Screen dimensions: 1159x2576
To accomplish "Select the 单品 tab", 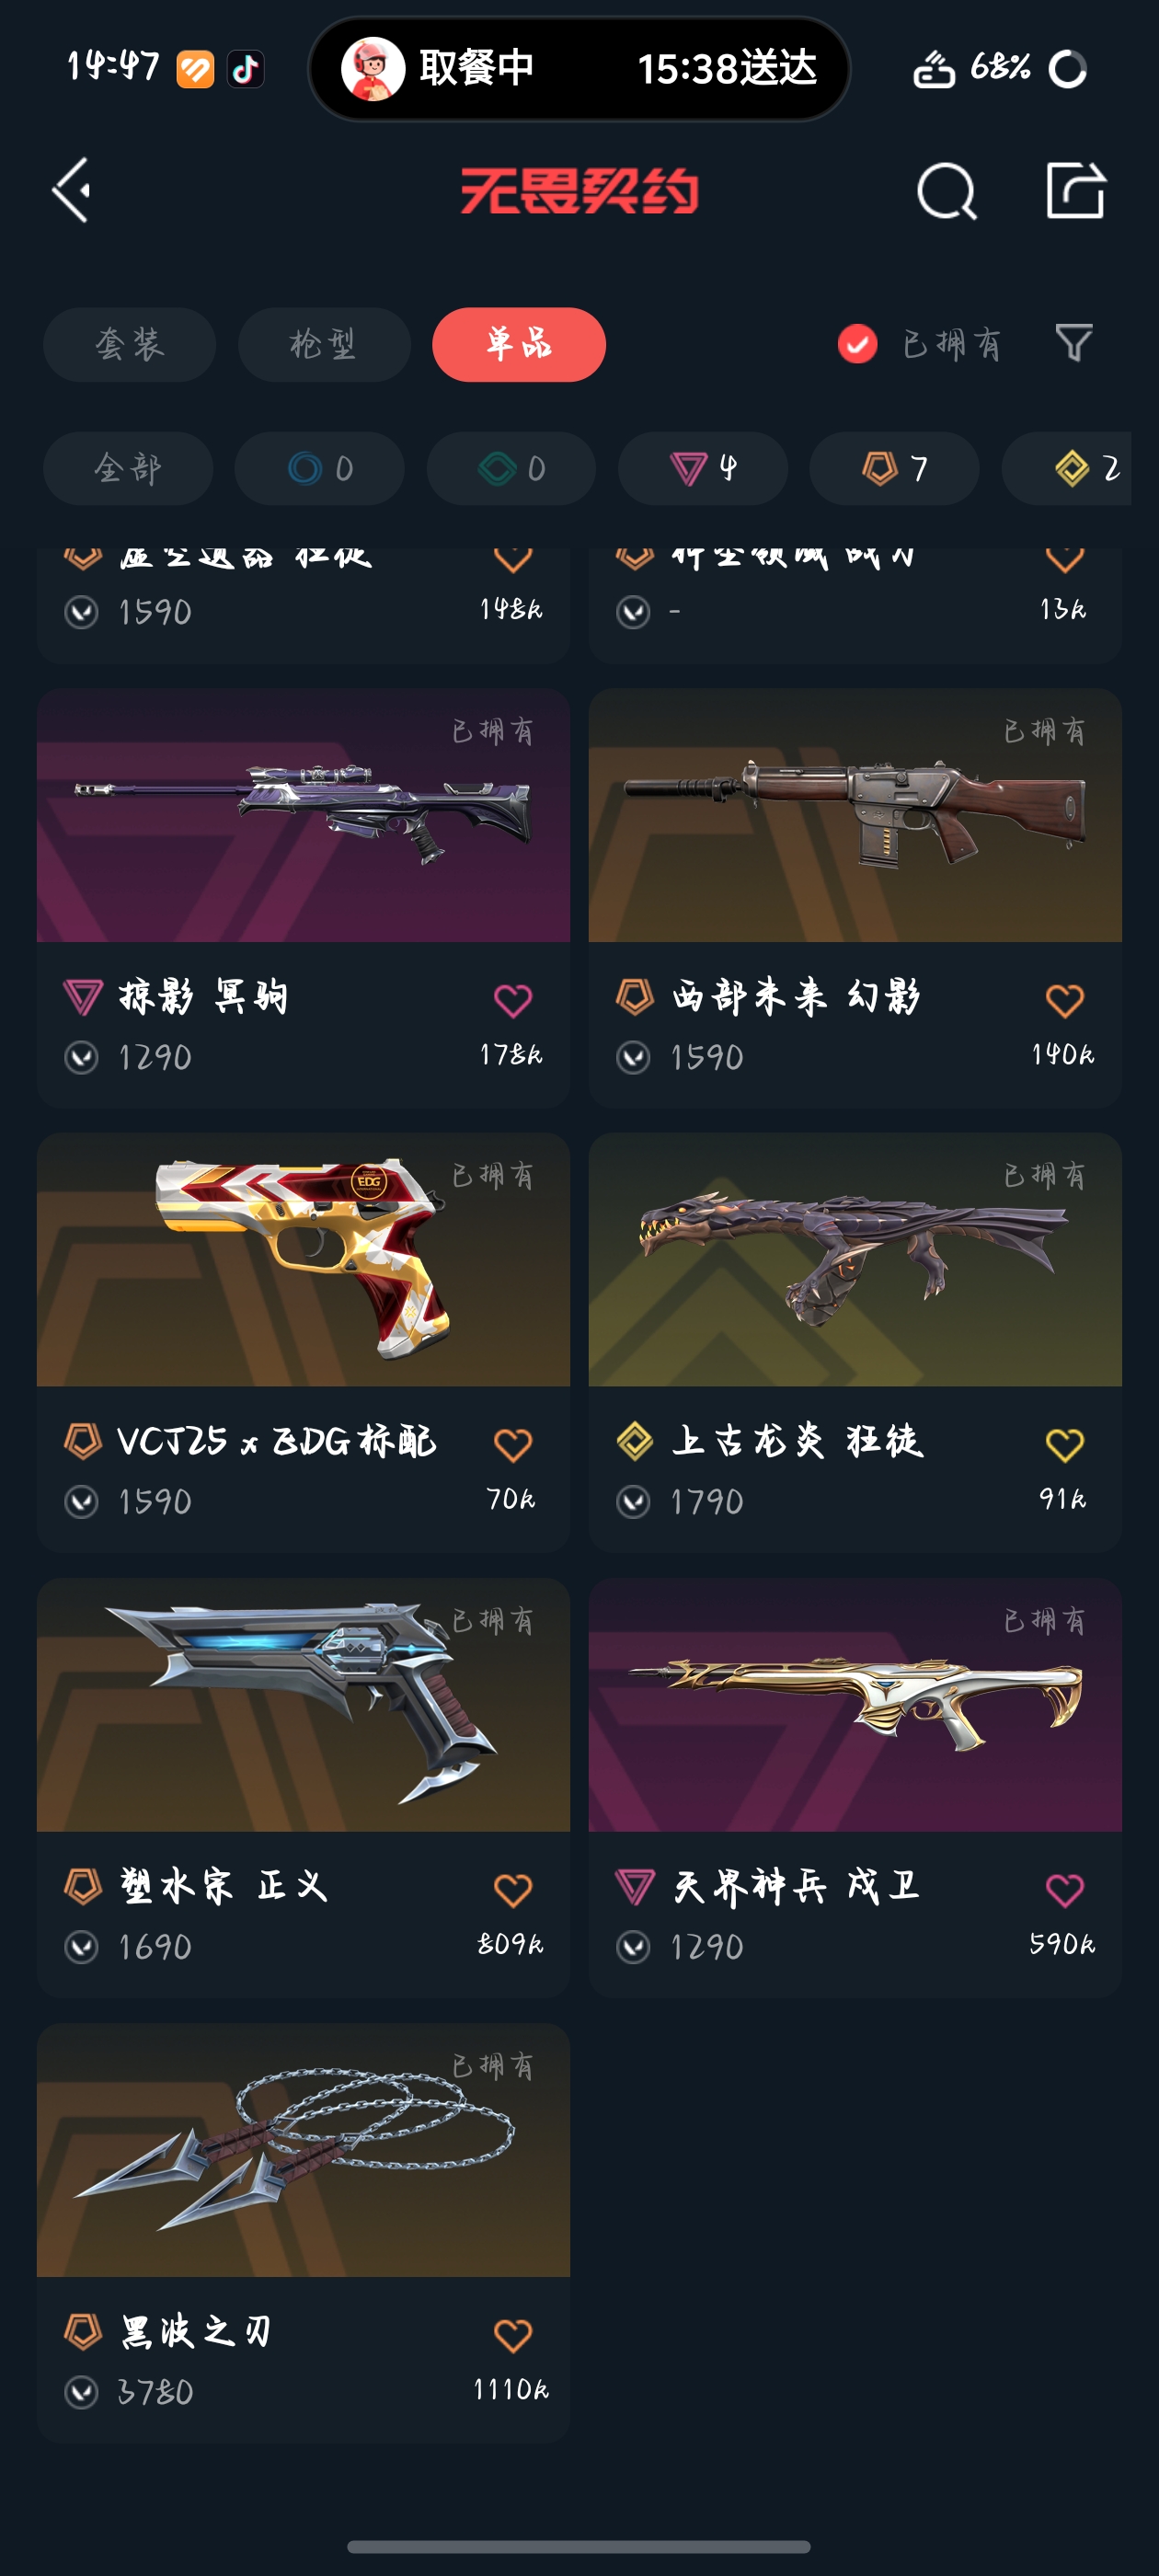I will click(519, 344).
